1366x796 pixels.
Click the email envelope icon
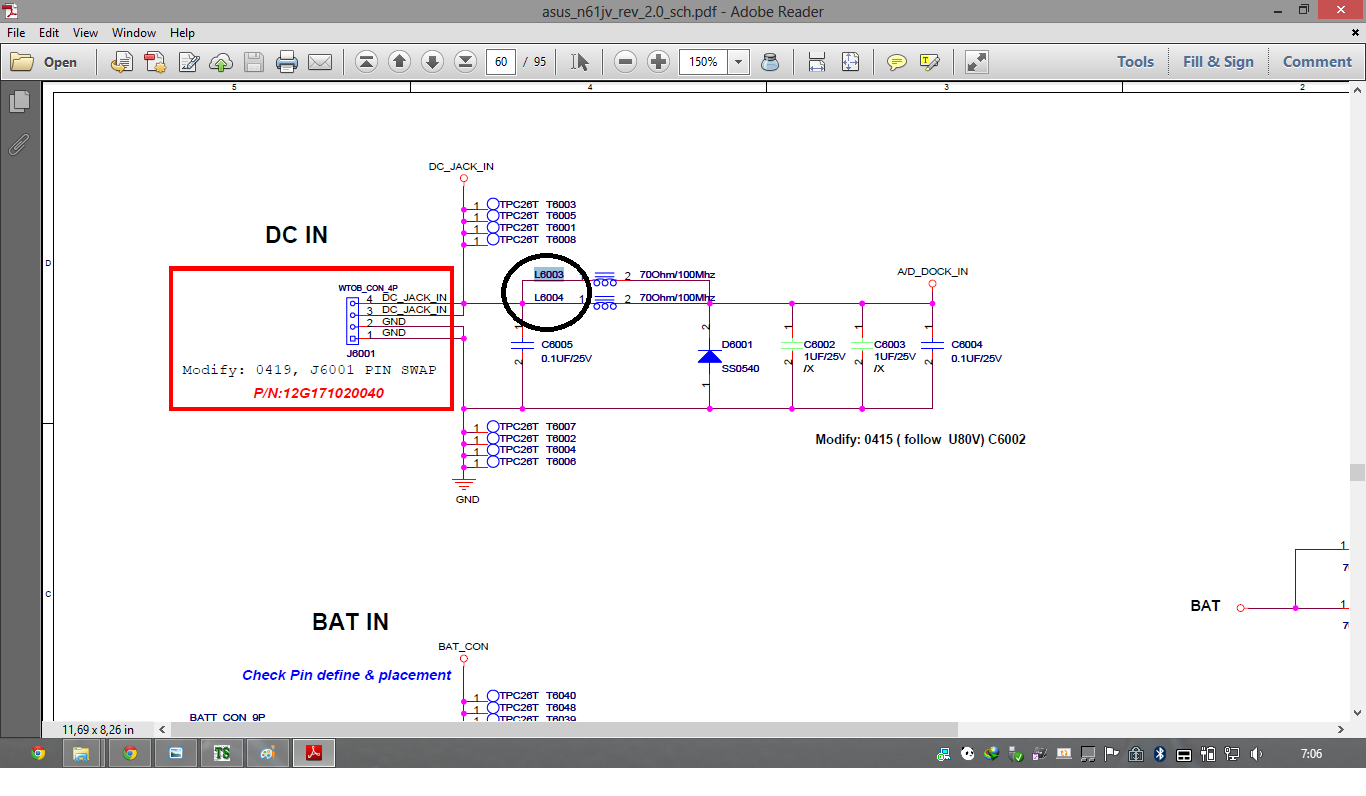tap(320, 62)
